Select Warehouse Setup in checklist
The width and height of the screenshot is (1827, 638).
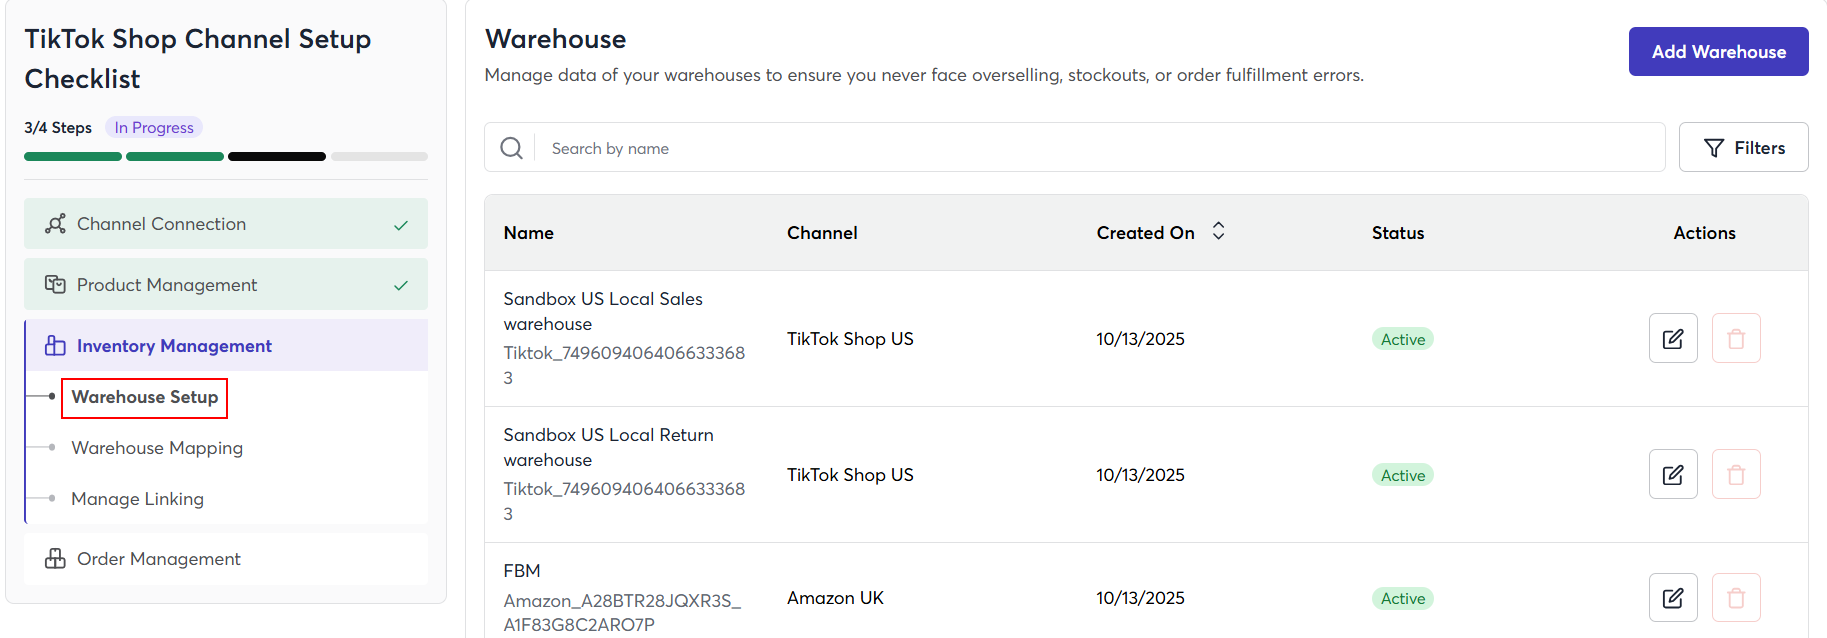click(145, 398)
